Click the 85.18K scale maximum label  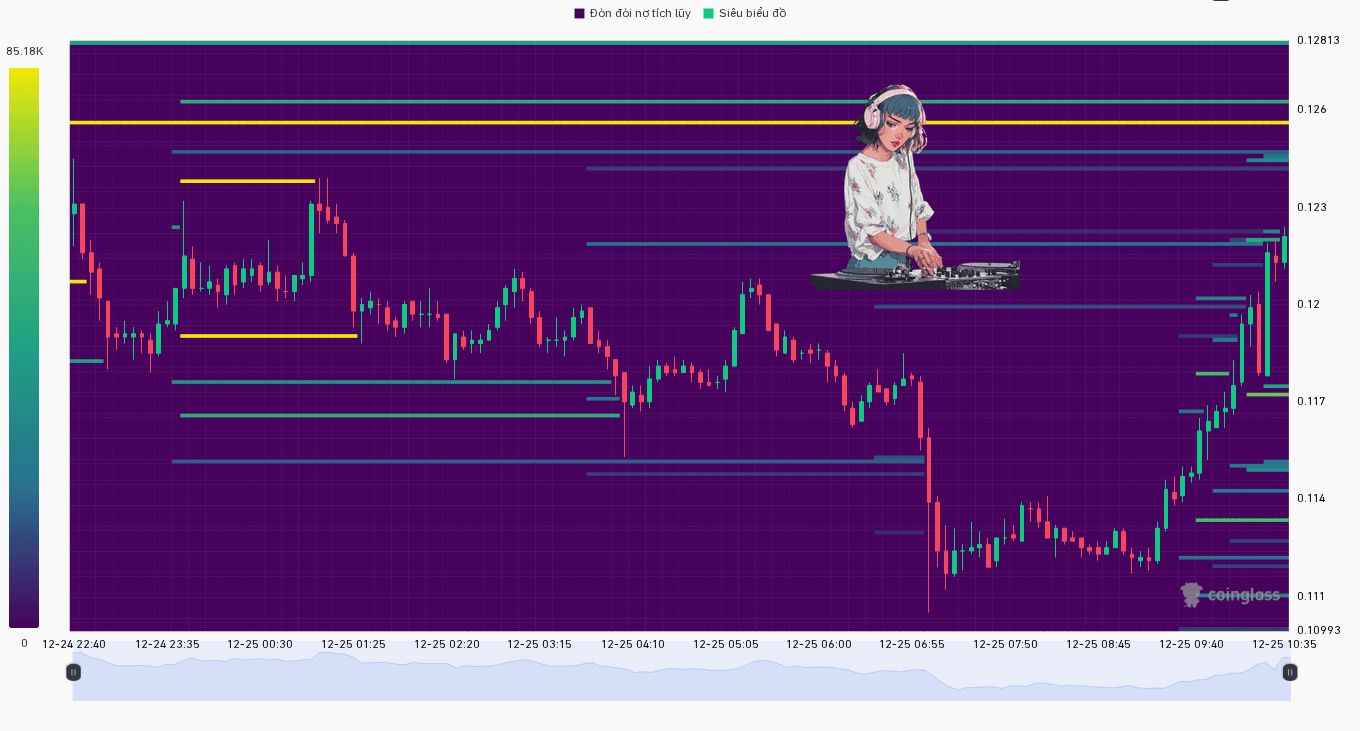25,51
